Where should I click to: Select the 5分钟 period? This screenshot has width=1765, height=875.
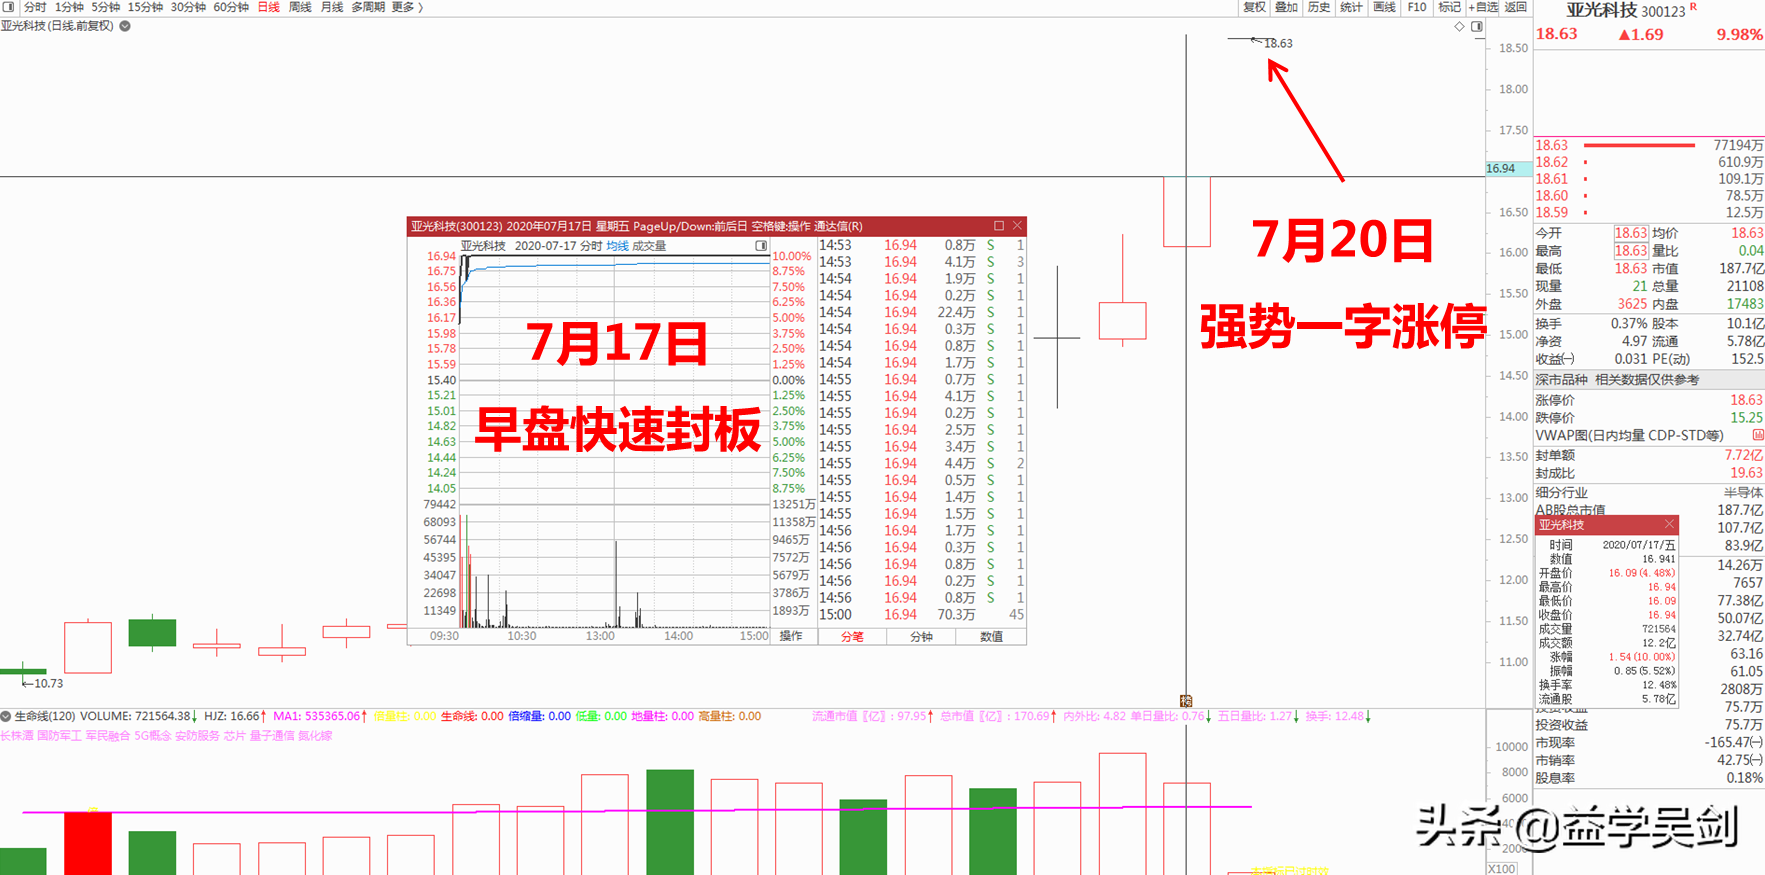[x=105, y=7]
